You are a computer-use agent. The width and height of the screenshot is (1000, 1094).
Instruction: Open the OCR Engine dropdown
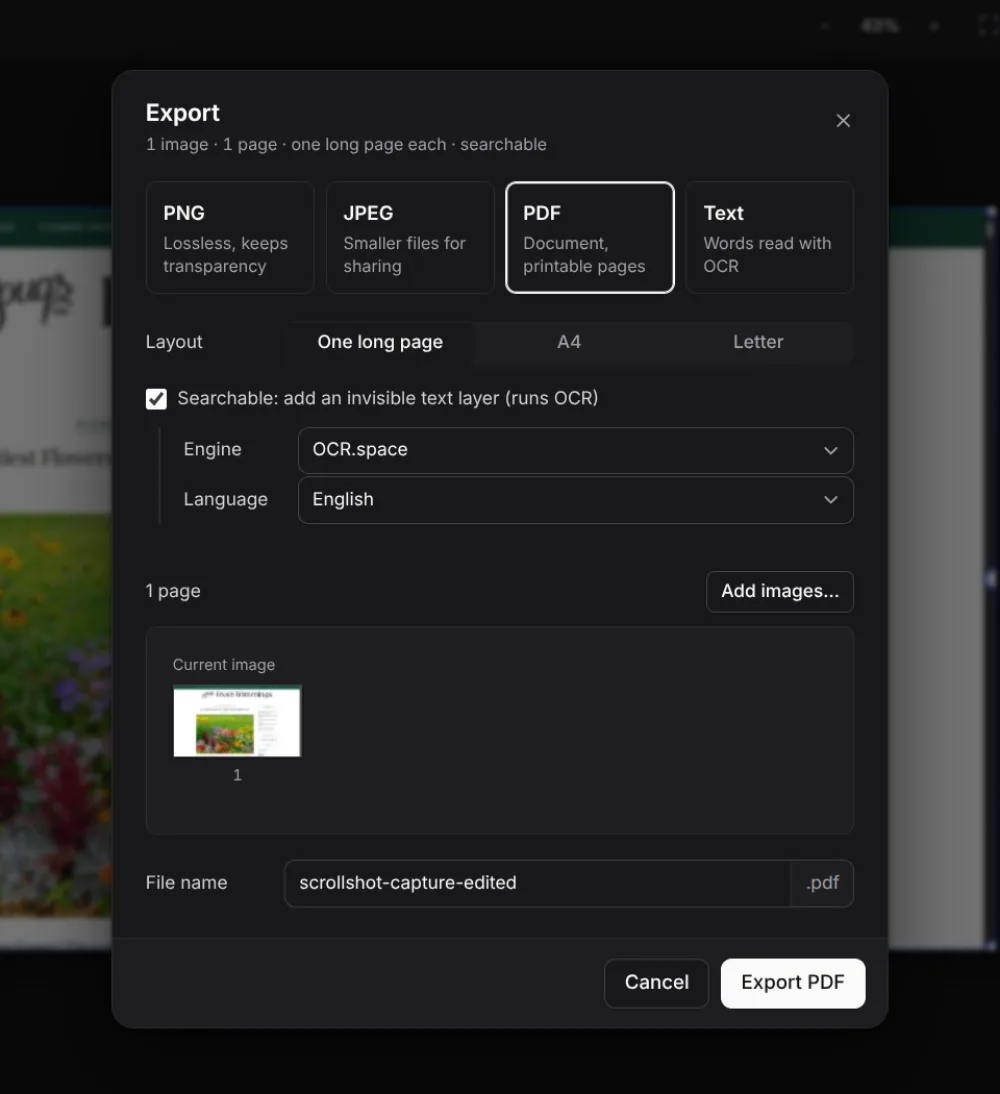[576, 450]
